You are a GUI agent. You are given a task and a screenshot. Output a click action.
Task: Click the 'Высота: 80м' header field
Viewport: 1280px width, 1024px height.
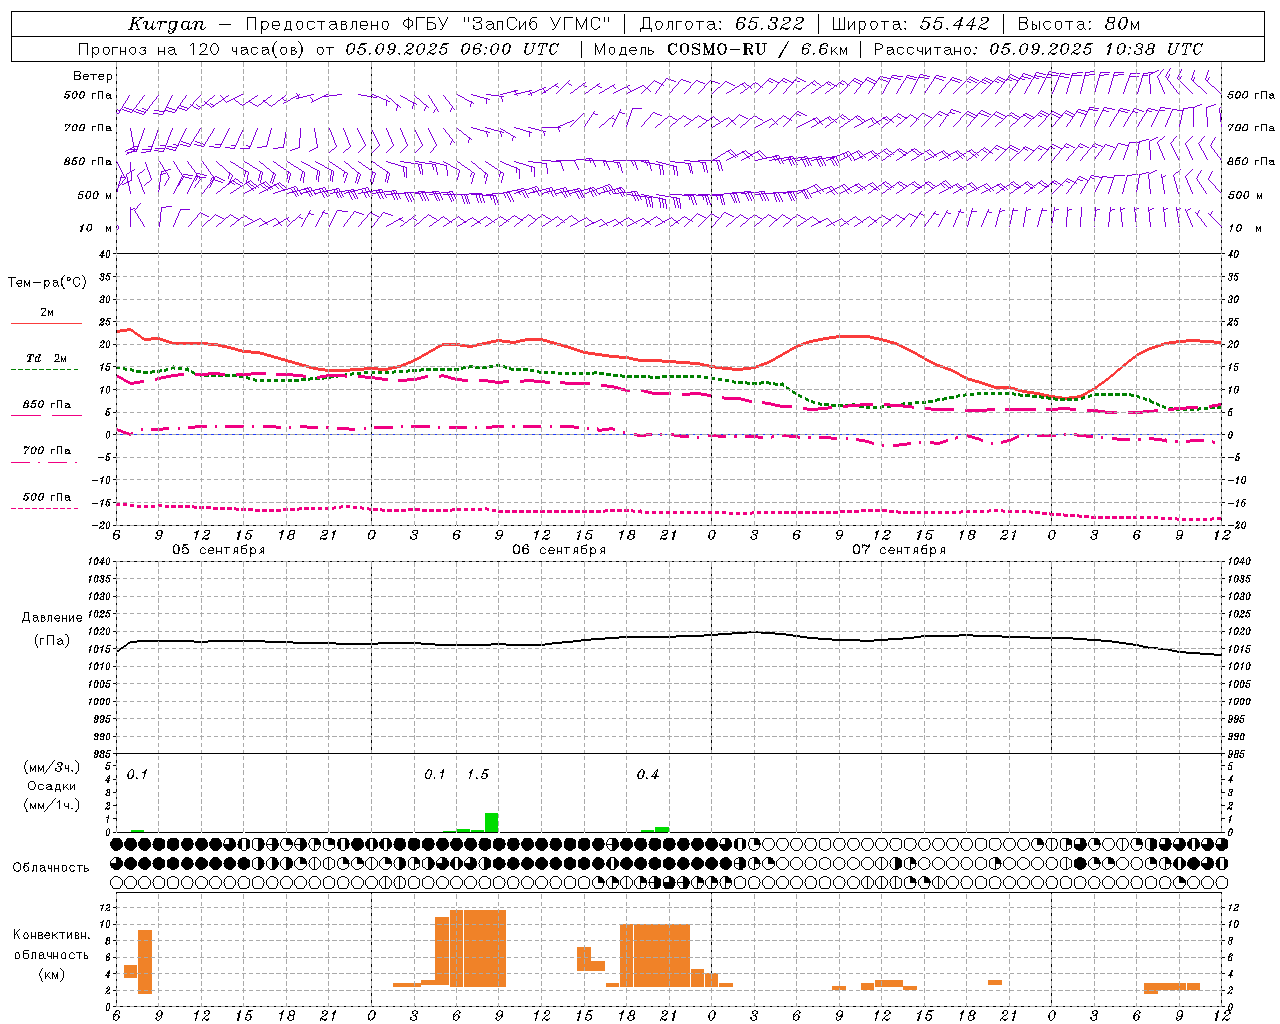[x=1079, y=24]
